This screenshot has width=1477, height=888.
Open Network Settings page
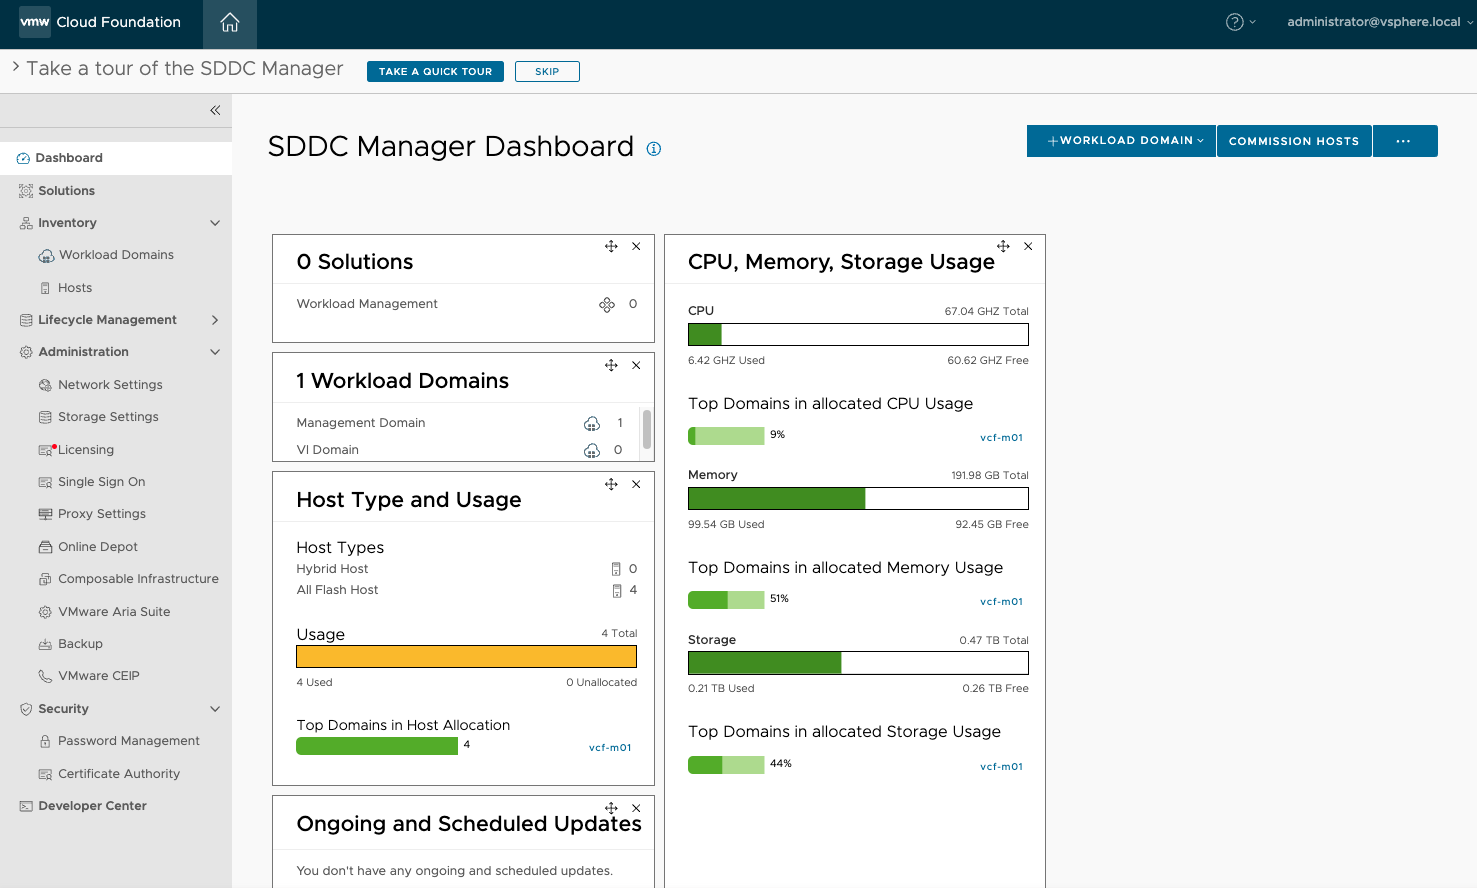click(x=110, y=385)
